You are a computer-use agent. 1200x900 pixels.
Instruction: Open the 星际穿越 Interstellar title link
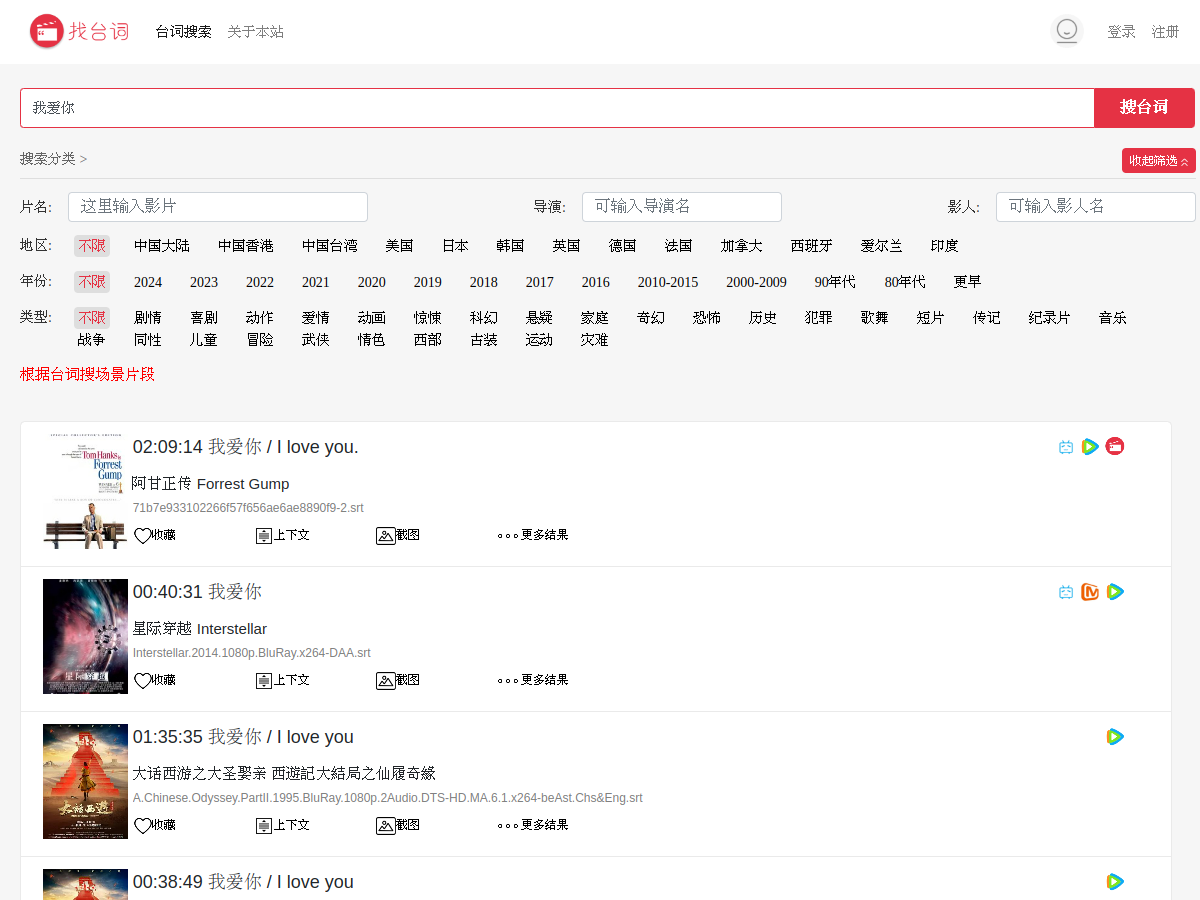200,629
